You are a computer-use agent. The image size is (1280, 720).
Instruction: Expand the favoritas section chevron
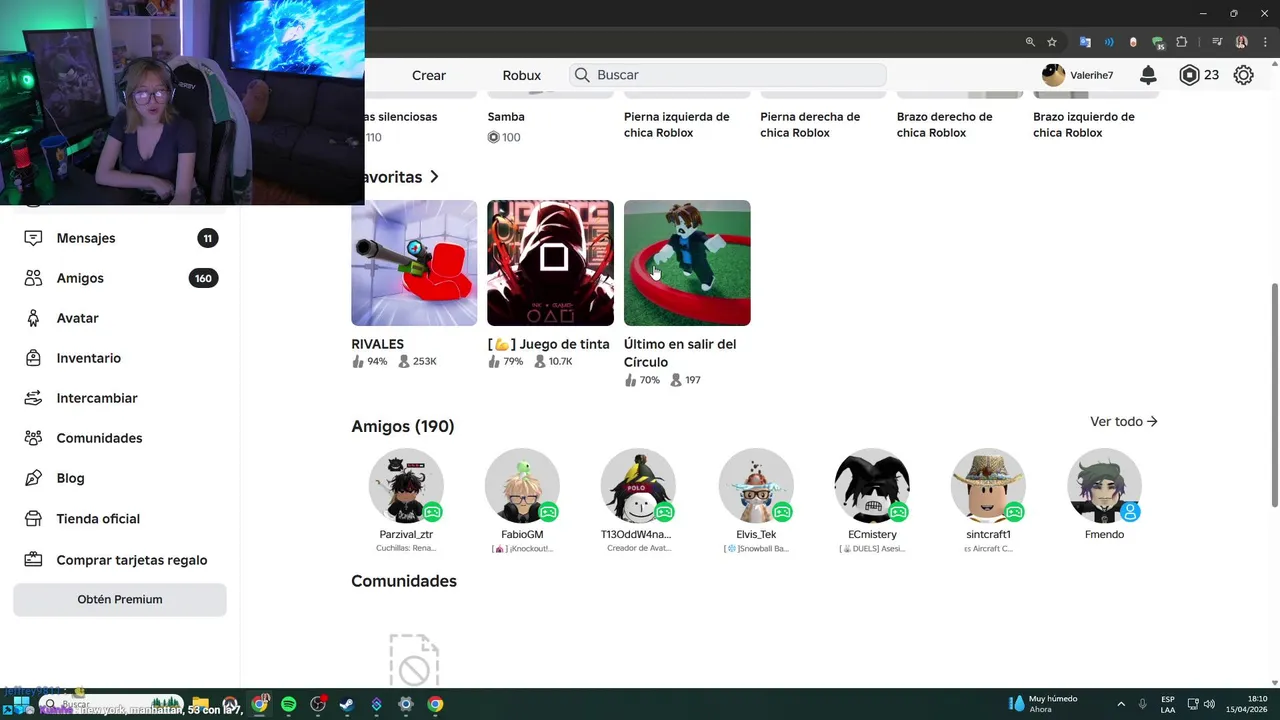[434, 177]
